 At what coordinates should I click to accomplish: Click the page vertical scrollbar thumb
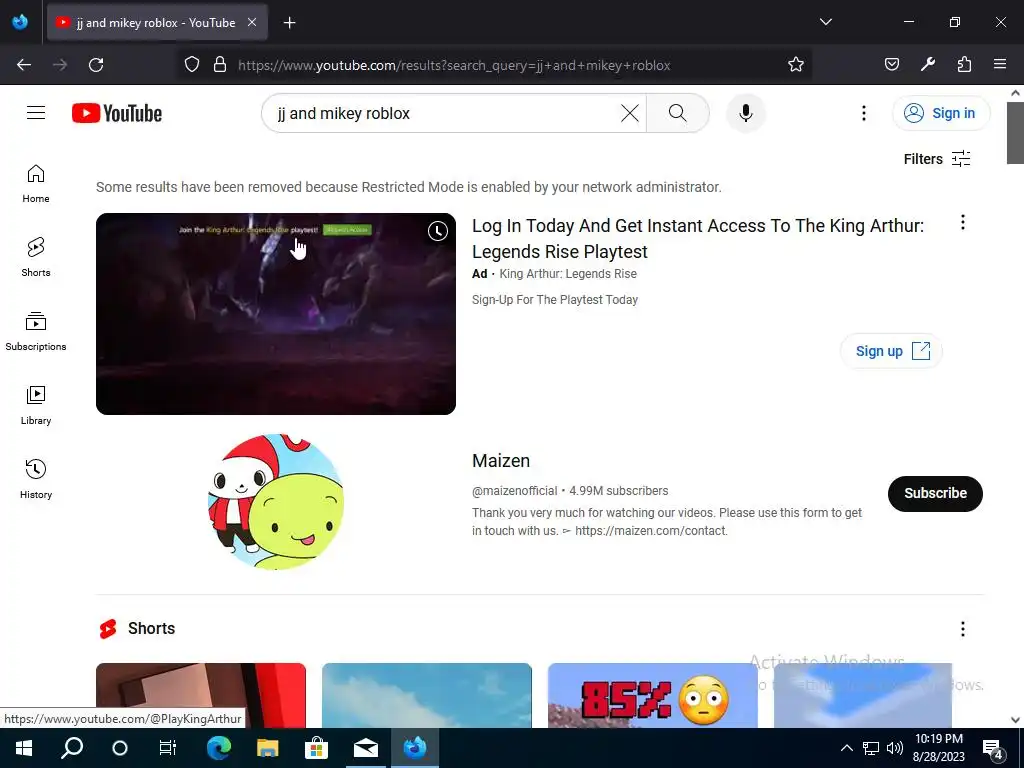coord(1015,133)
